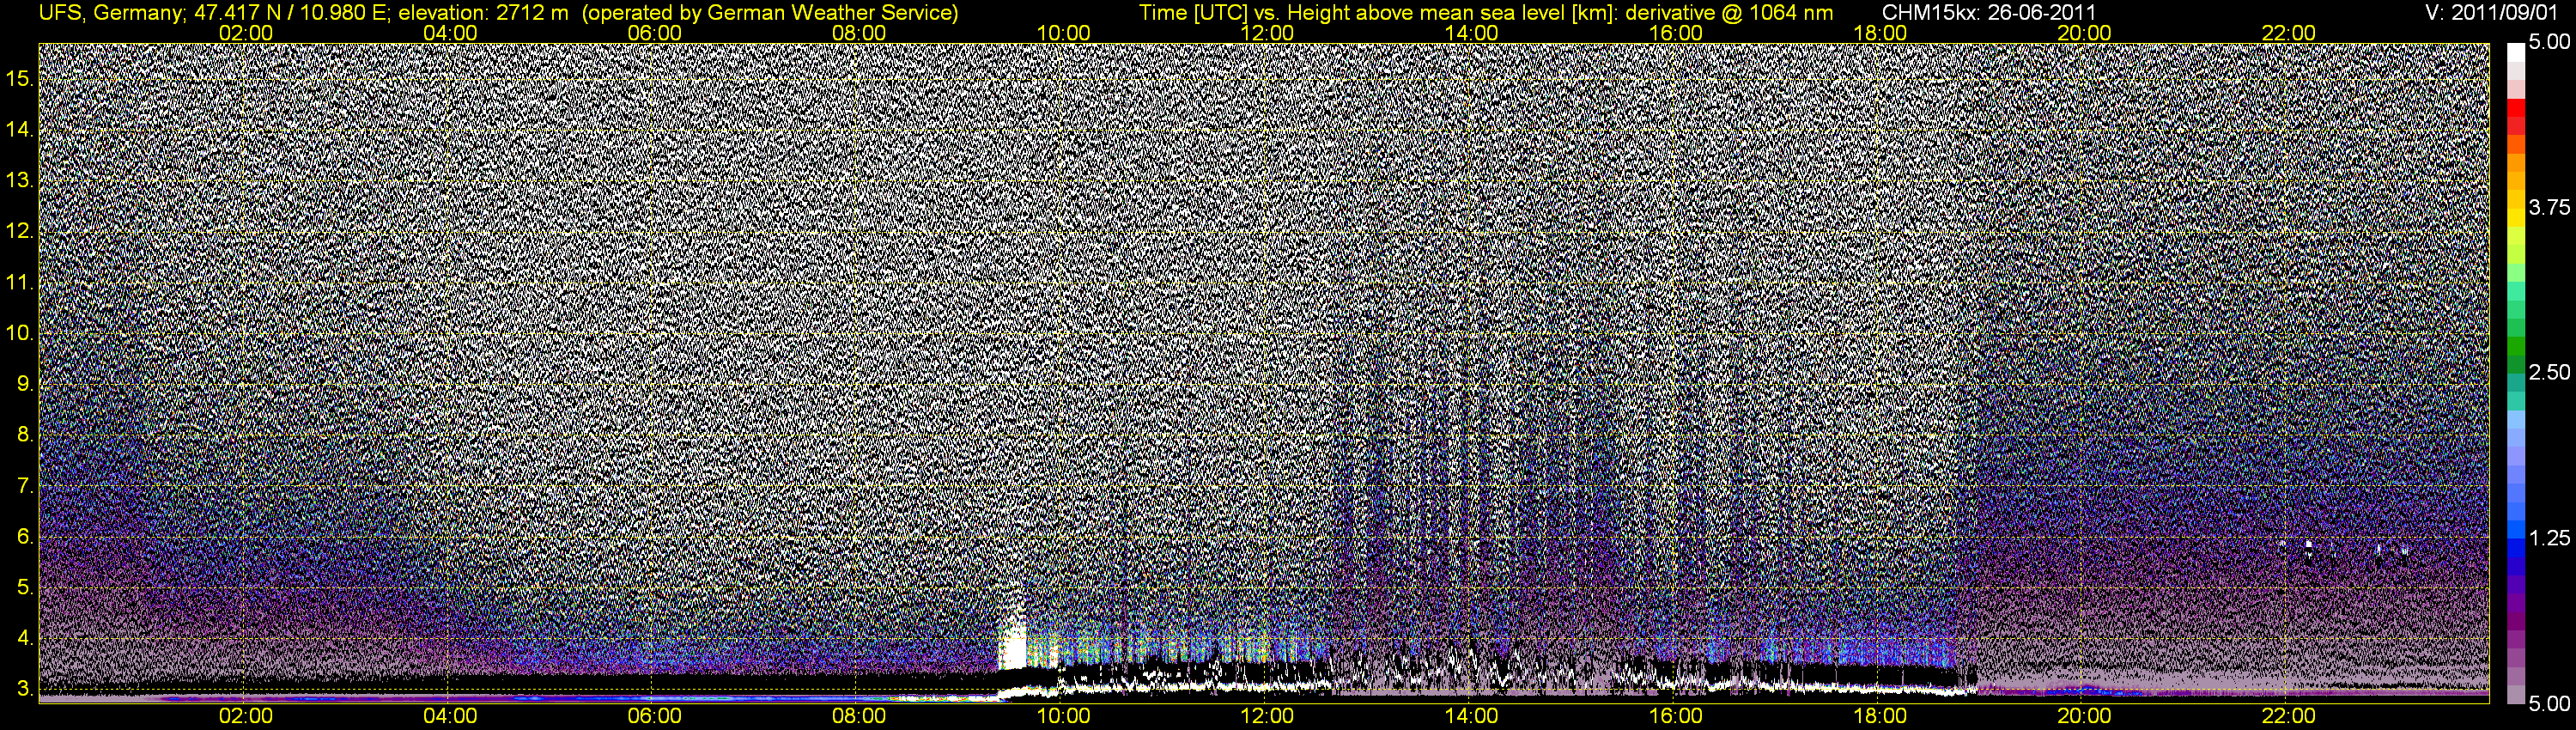Screen dimensions: 2576x730
Task: Click the '15.' km height axis label
Action: [20, 79]
